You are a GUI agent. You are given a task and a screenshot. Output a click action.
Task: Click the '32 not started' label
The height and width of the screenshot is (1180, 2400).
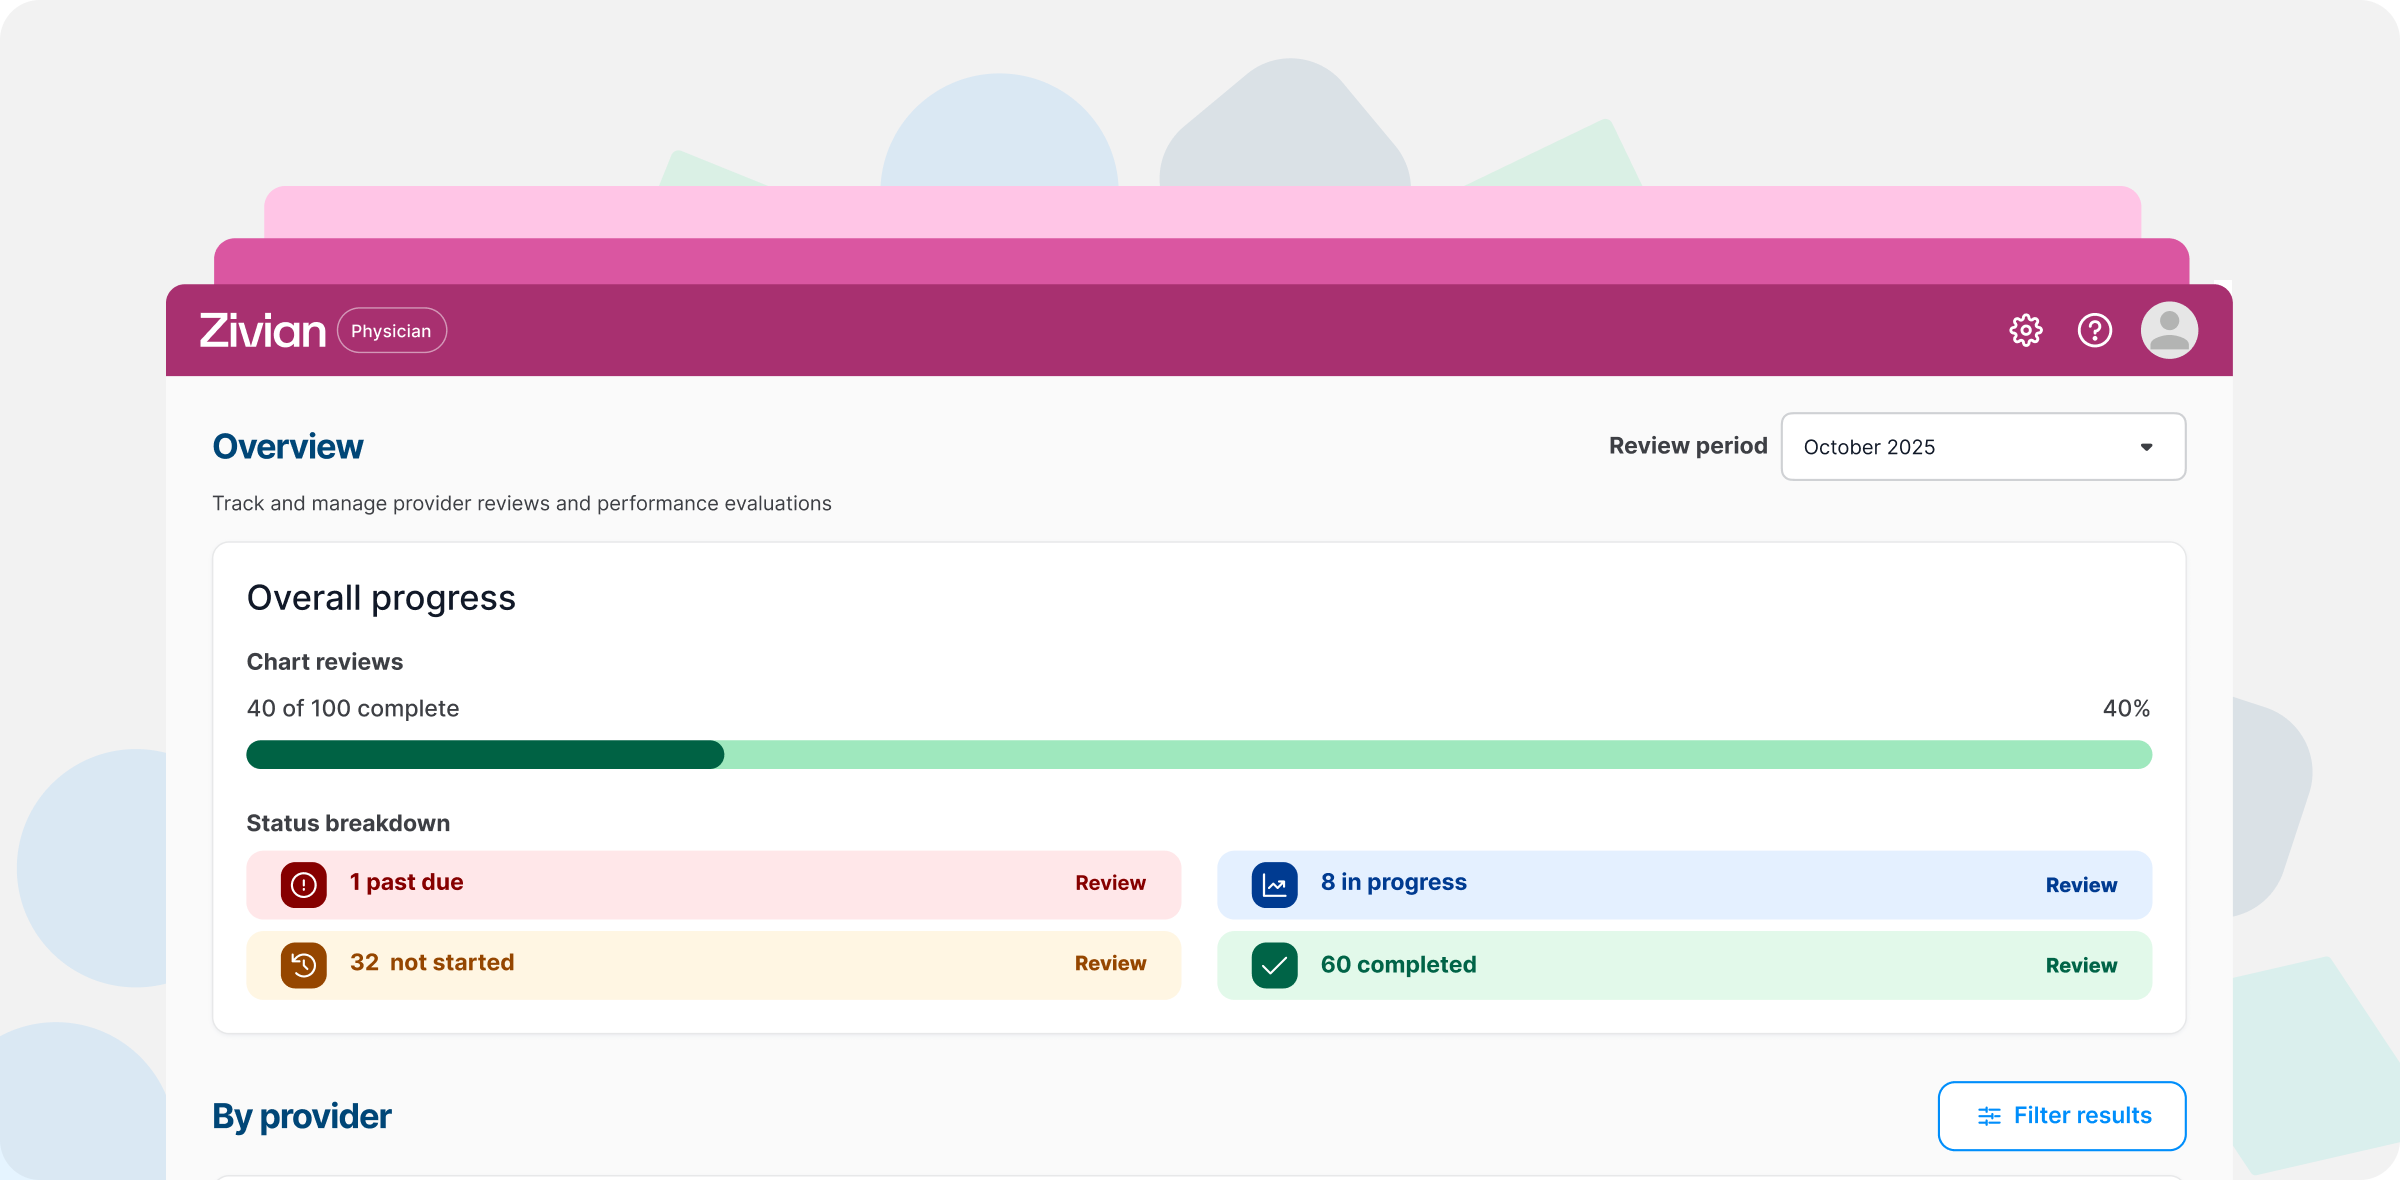tap(432, 962)
